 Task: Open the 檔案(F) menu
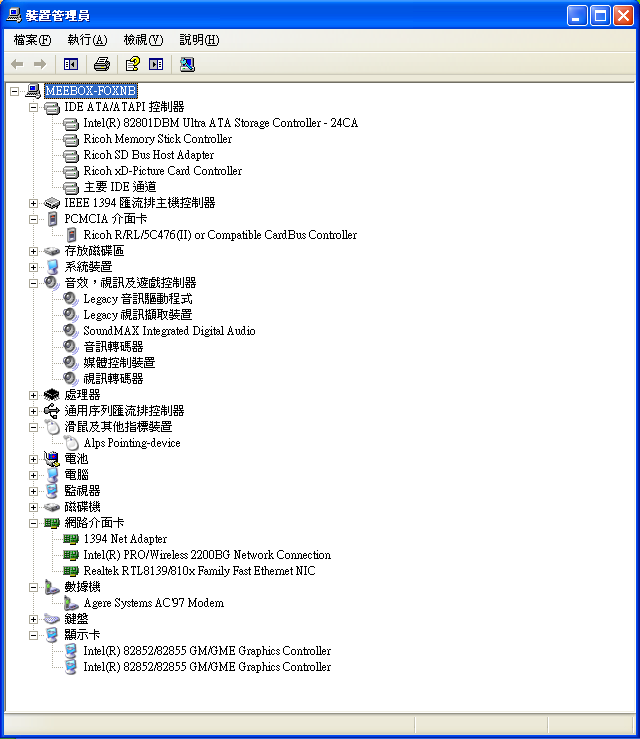point(32,40)
